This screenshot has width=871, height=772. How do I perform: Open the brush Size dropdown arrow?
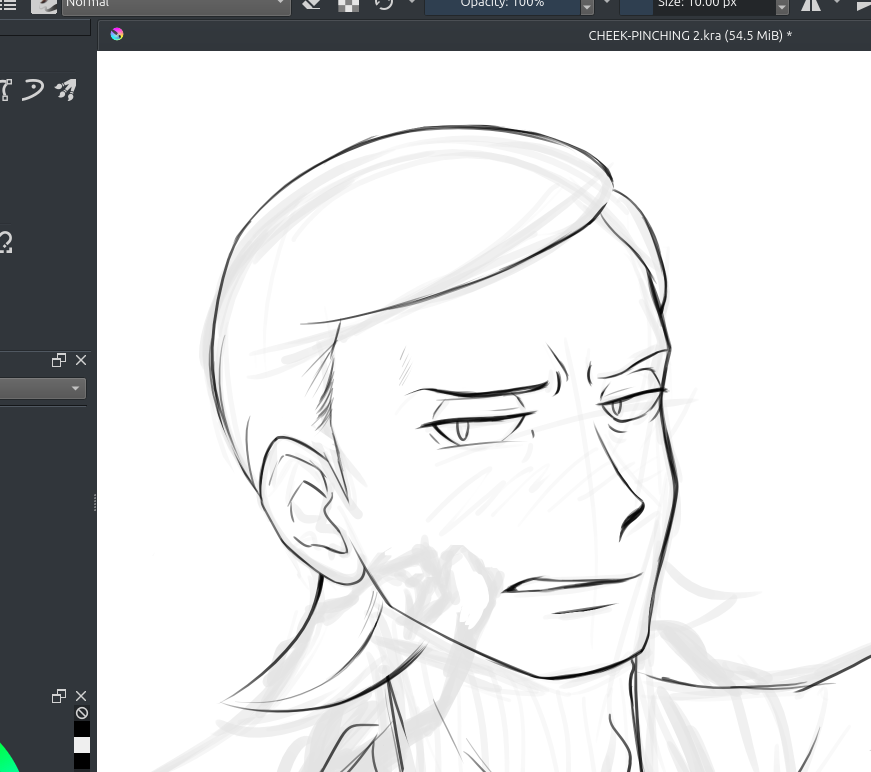[782, 6]
